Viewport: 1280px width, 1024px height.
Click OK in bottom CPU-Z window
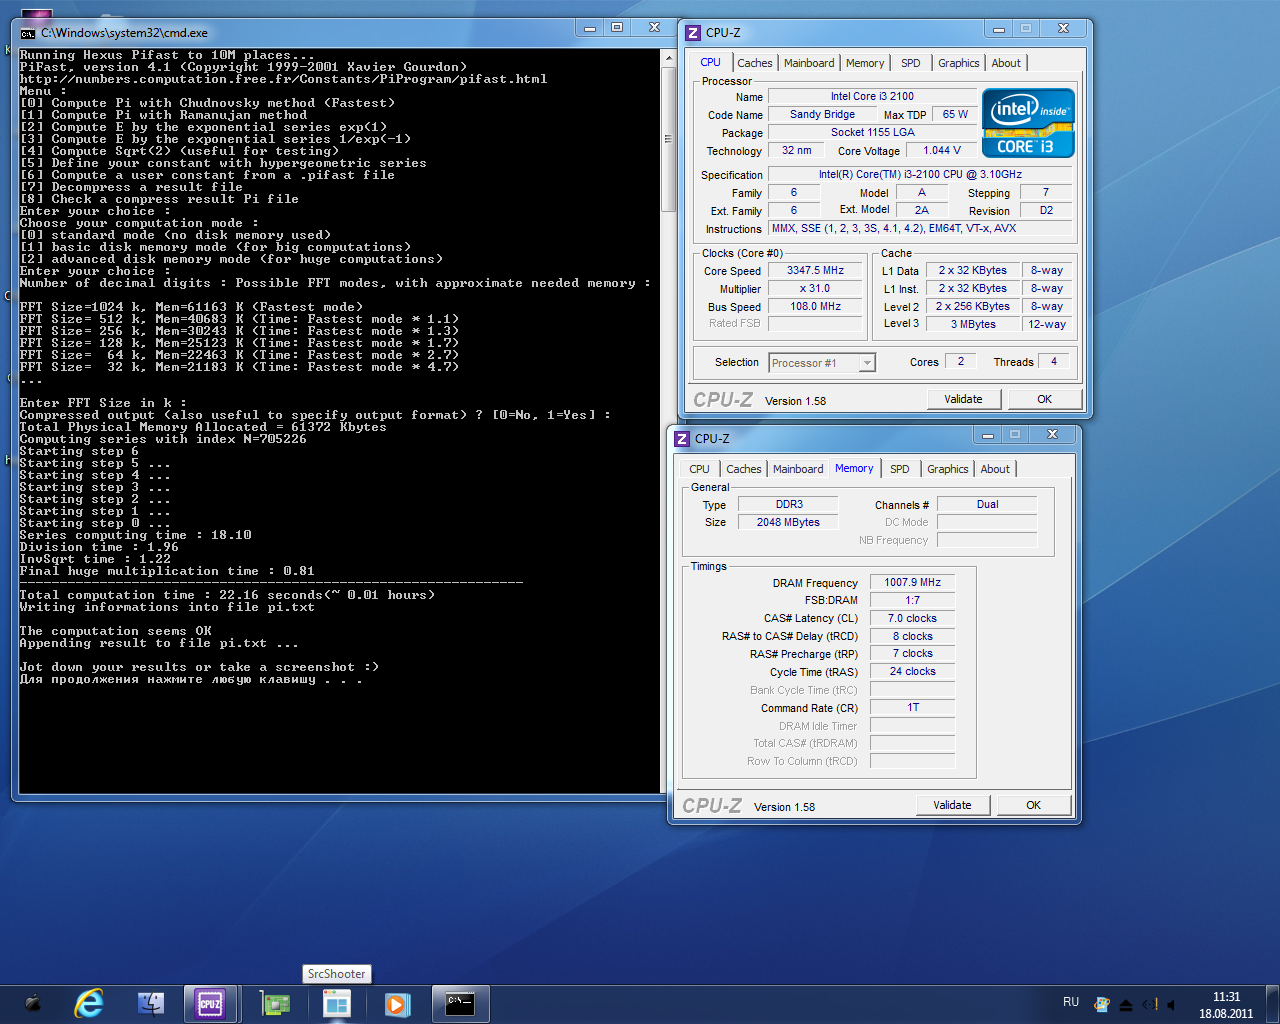tap(1033, 805)
